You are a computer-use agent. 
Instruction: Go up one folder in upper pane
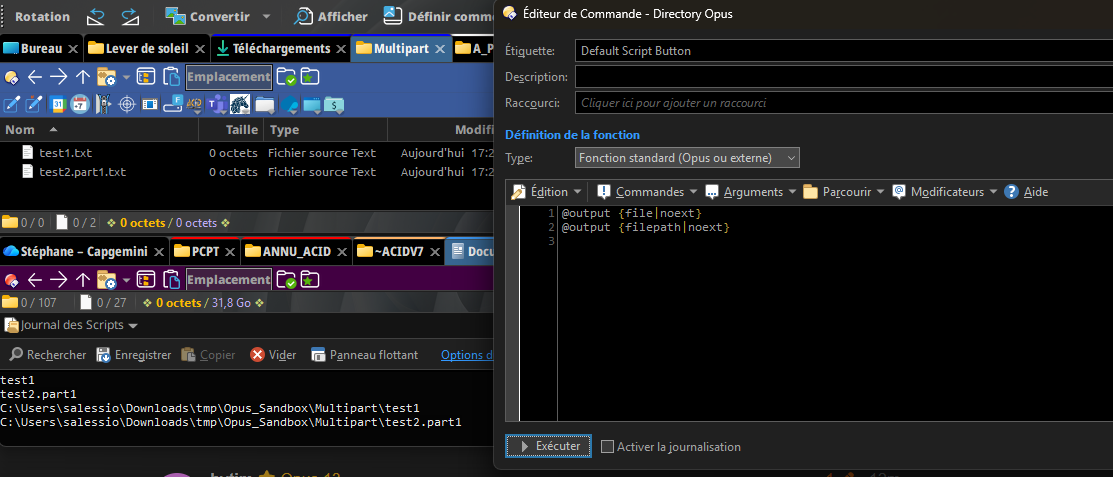pos(83,77)
